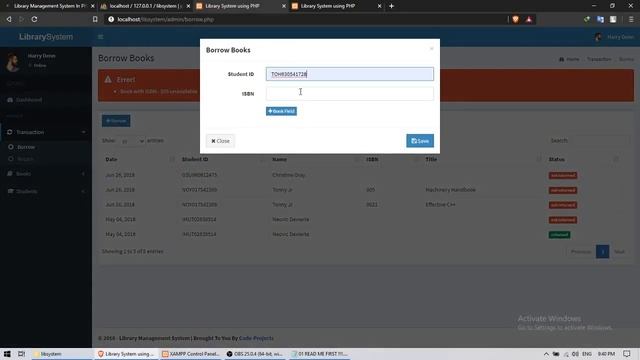Click the Previous pagination button
This screenshot has width=640, height=360.
point(581,251)
